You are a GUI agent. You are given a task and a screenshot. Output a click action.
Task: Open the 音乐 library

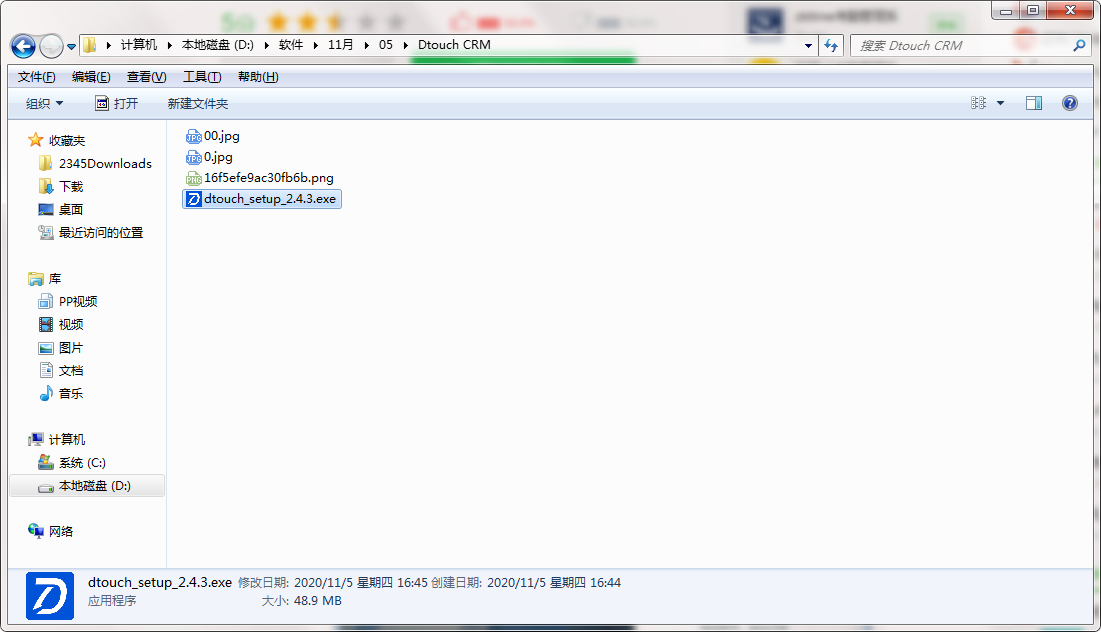click(x=71, y=393)
